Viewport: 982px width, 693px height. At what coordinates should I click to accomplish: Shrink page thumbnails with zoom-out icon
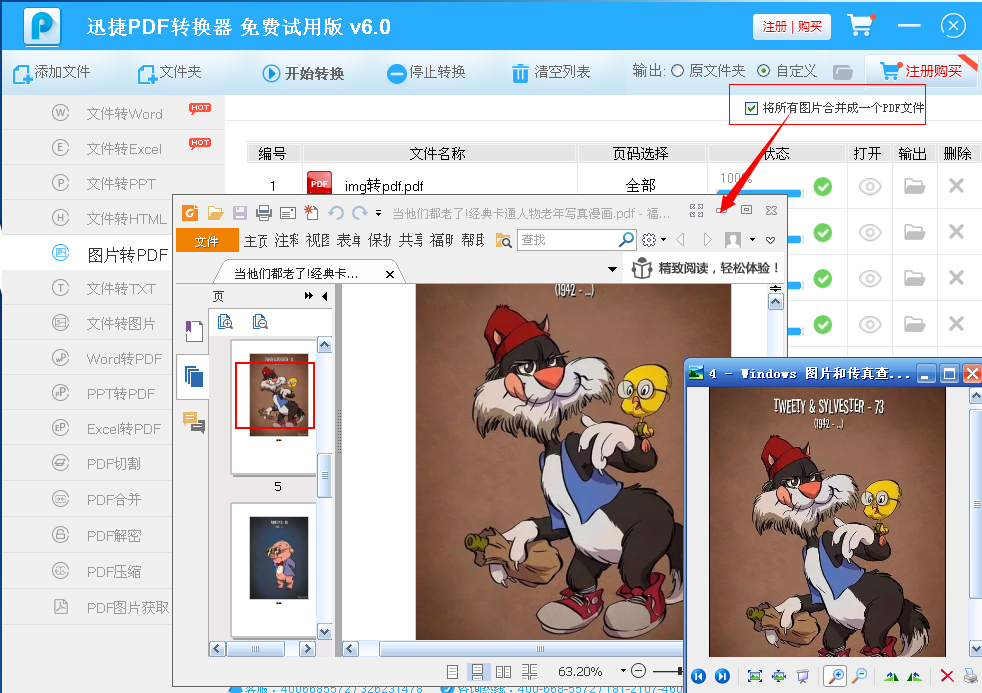(260, 322)
